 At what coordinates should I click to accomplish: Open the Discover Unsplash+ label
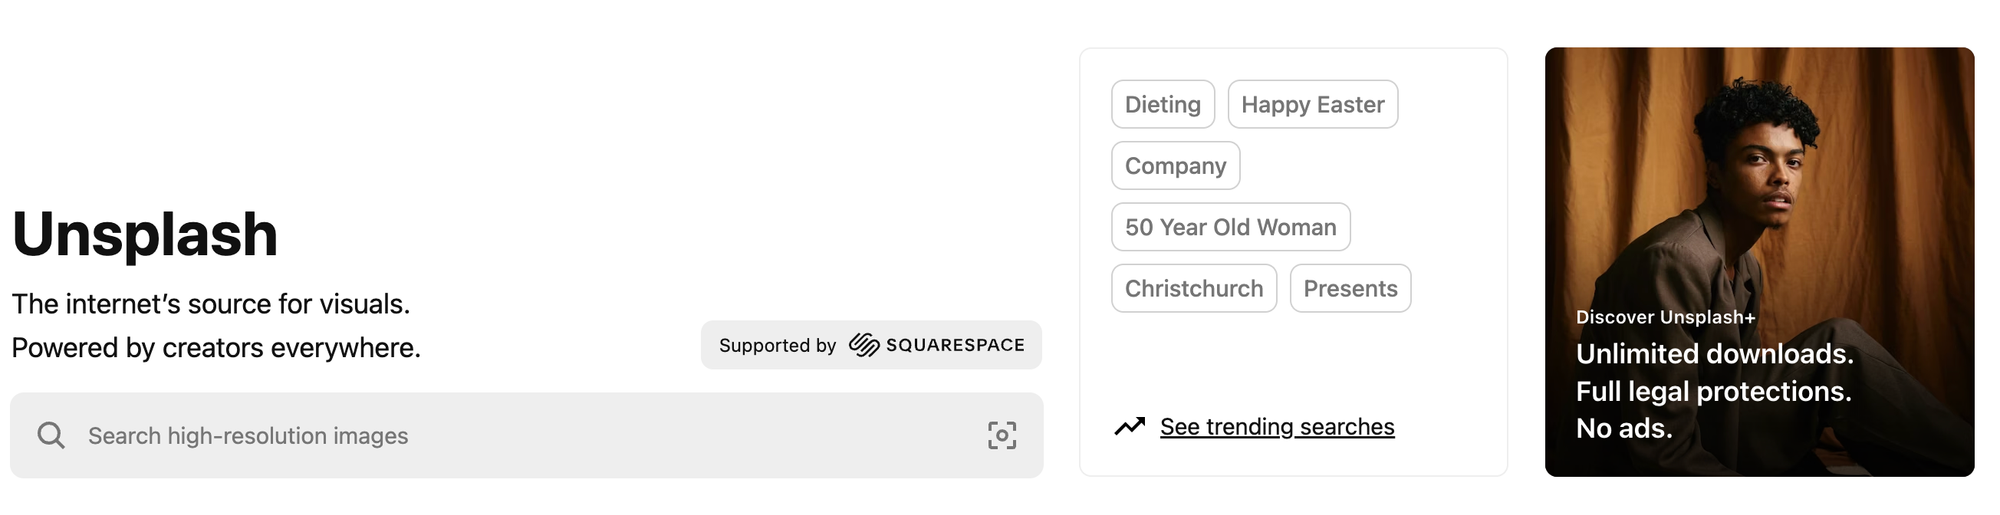(x=1665, y=317)
